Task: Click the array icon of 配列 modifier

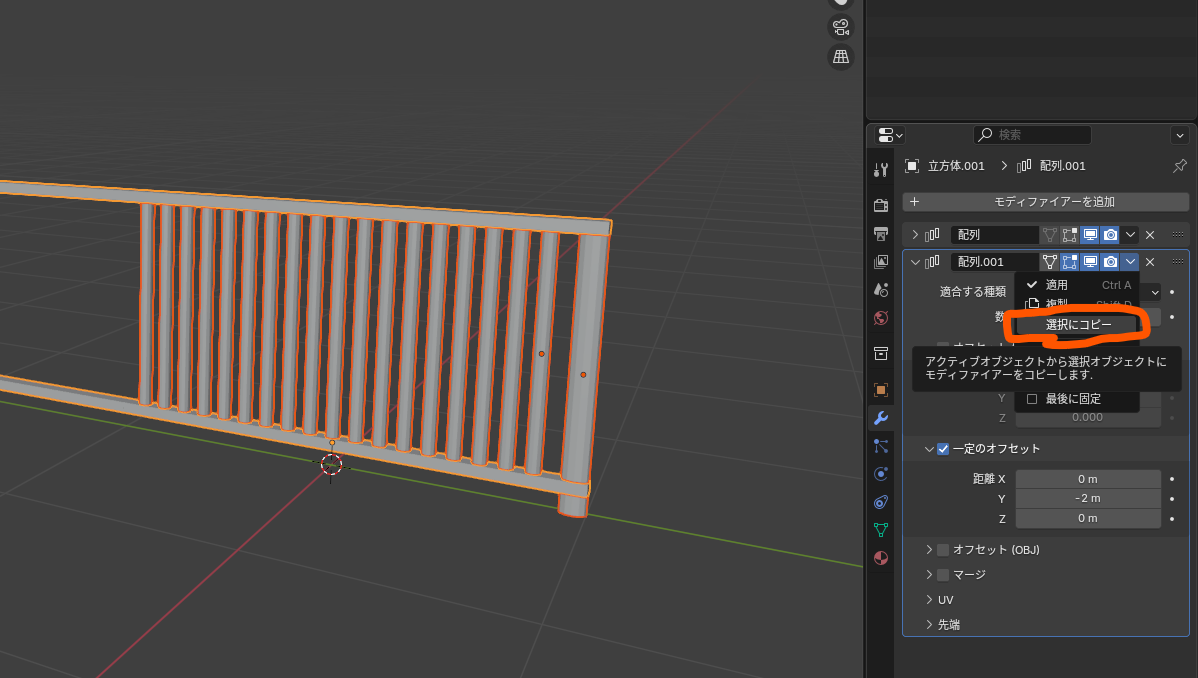Action: pos(932,235)
